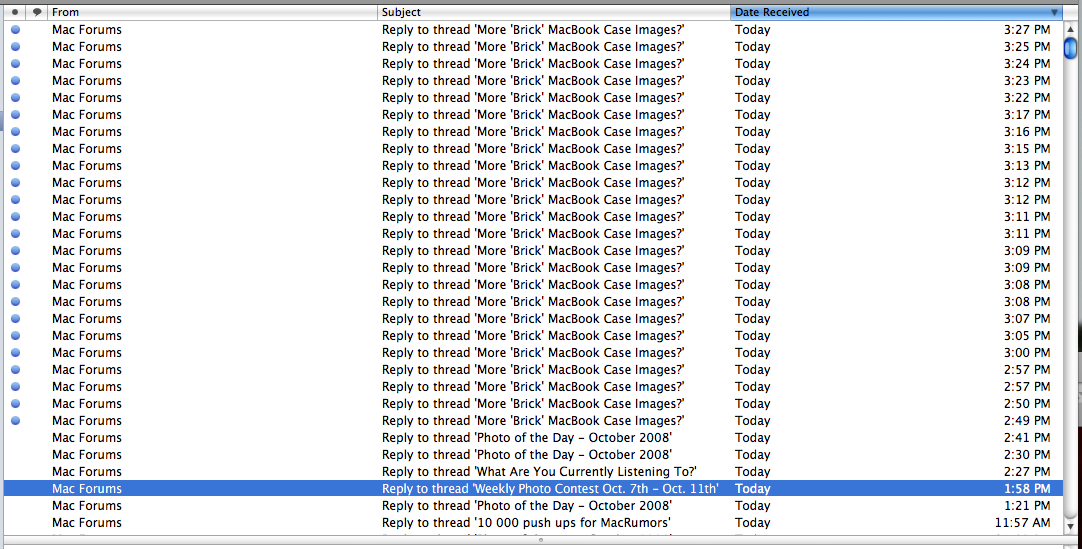Click the unread dot of the 3:24 PM message
Image resolution: width=1082 pixels, height=549 pixels.
pyautogui.click(x=15, y=63)
